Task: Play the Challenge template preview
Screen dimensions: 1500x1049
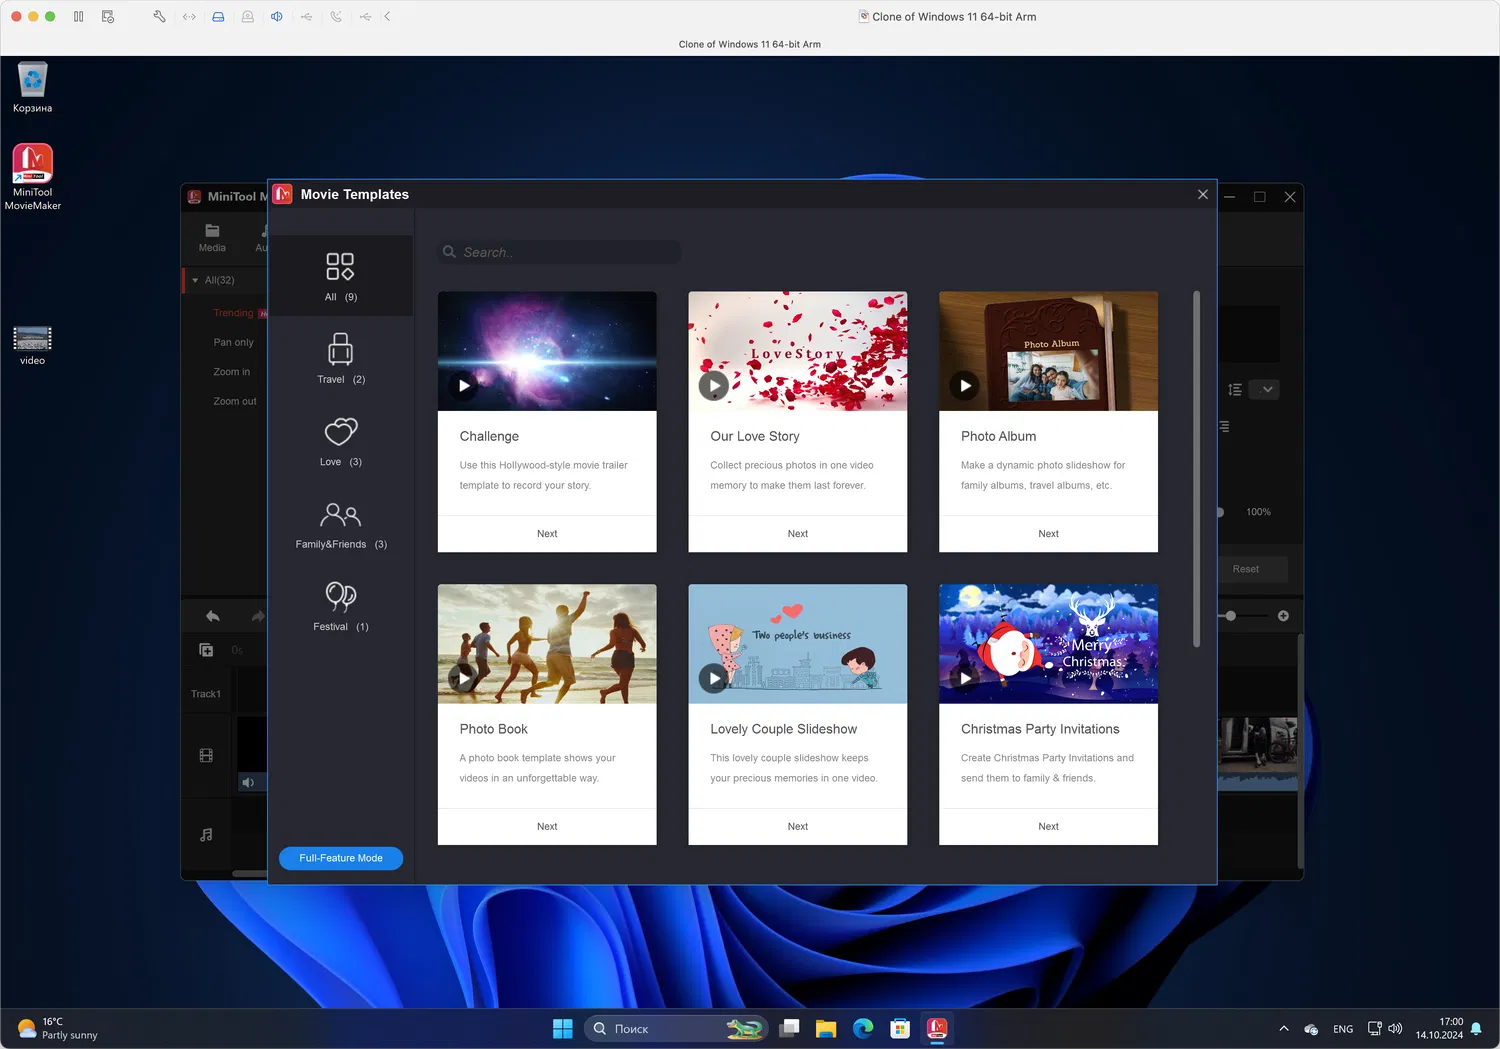Action: coord(464,386)
